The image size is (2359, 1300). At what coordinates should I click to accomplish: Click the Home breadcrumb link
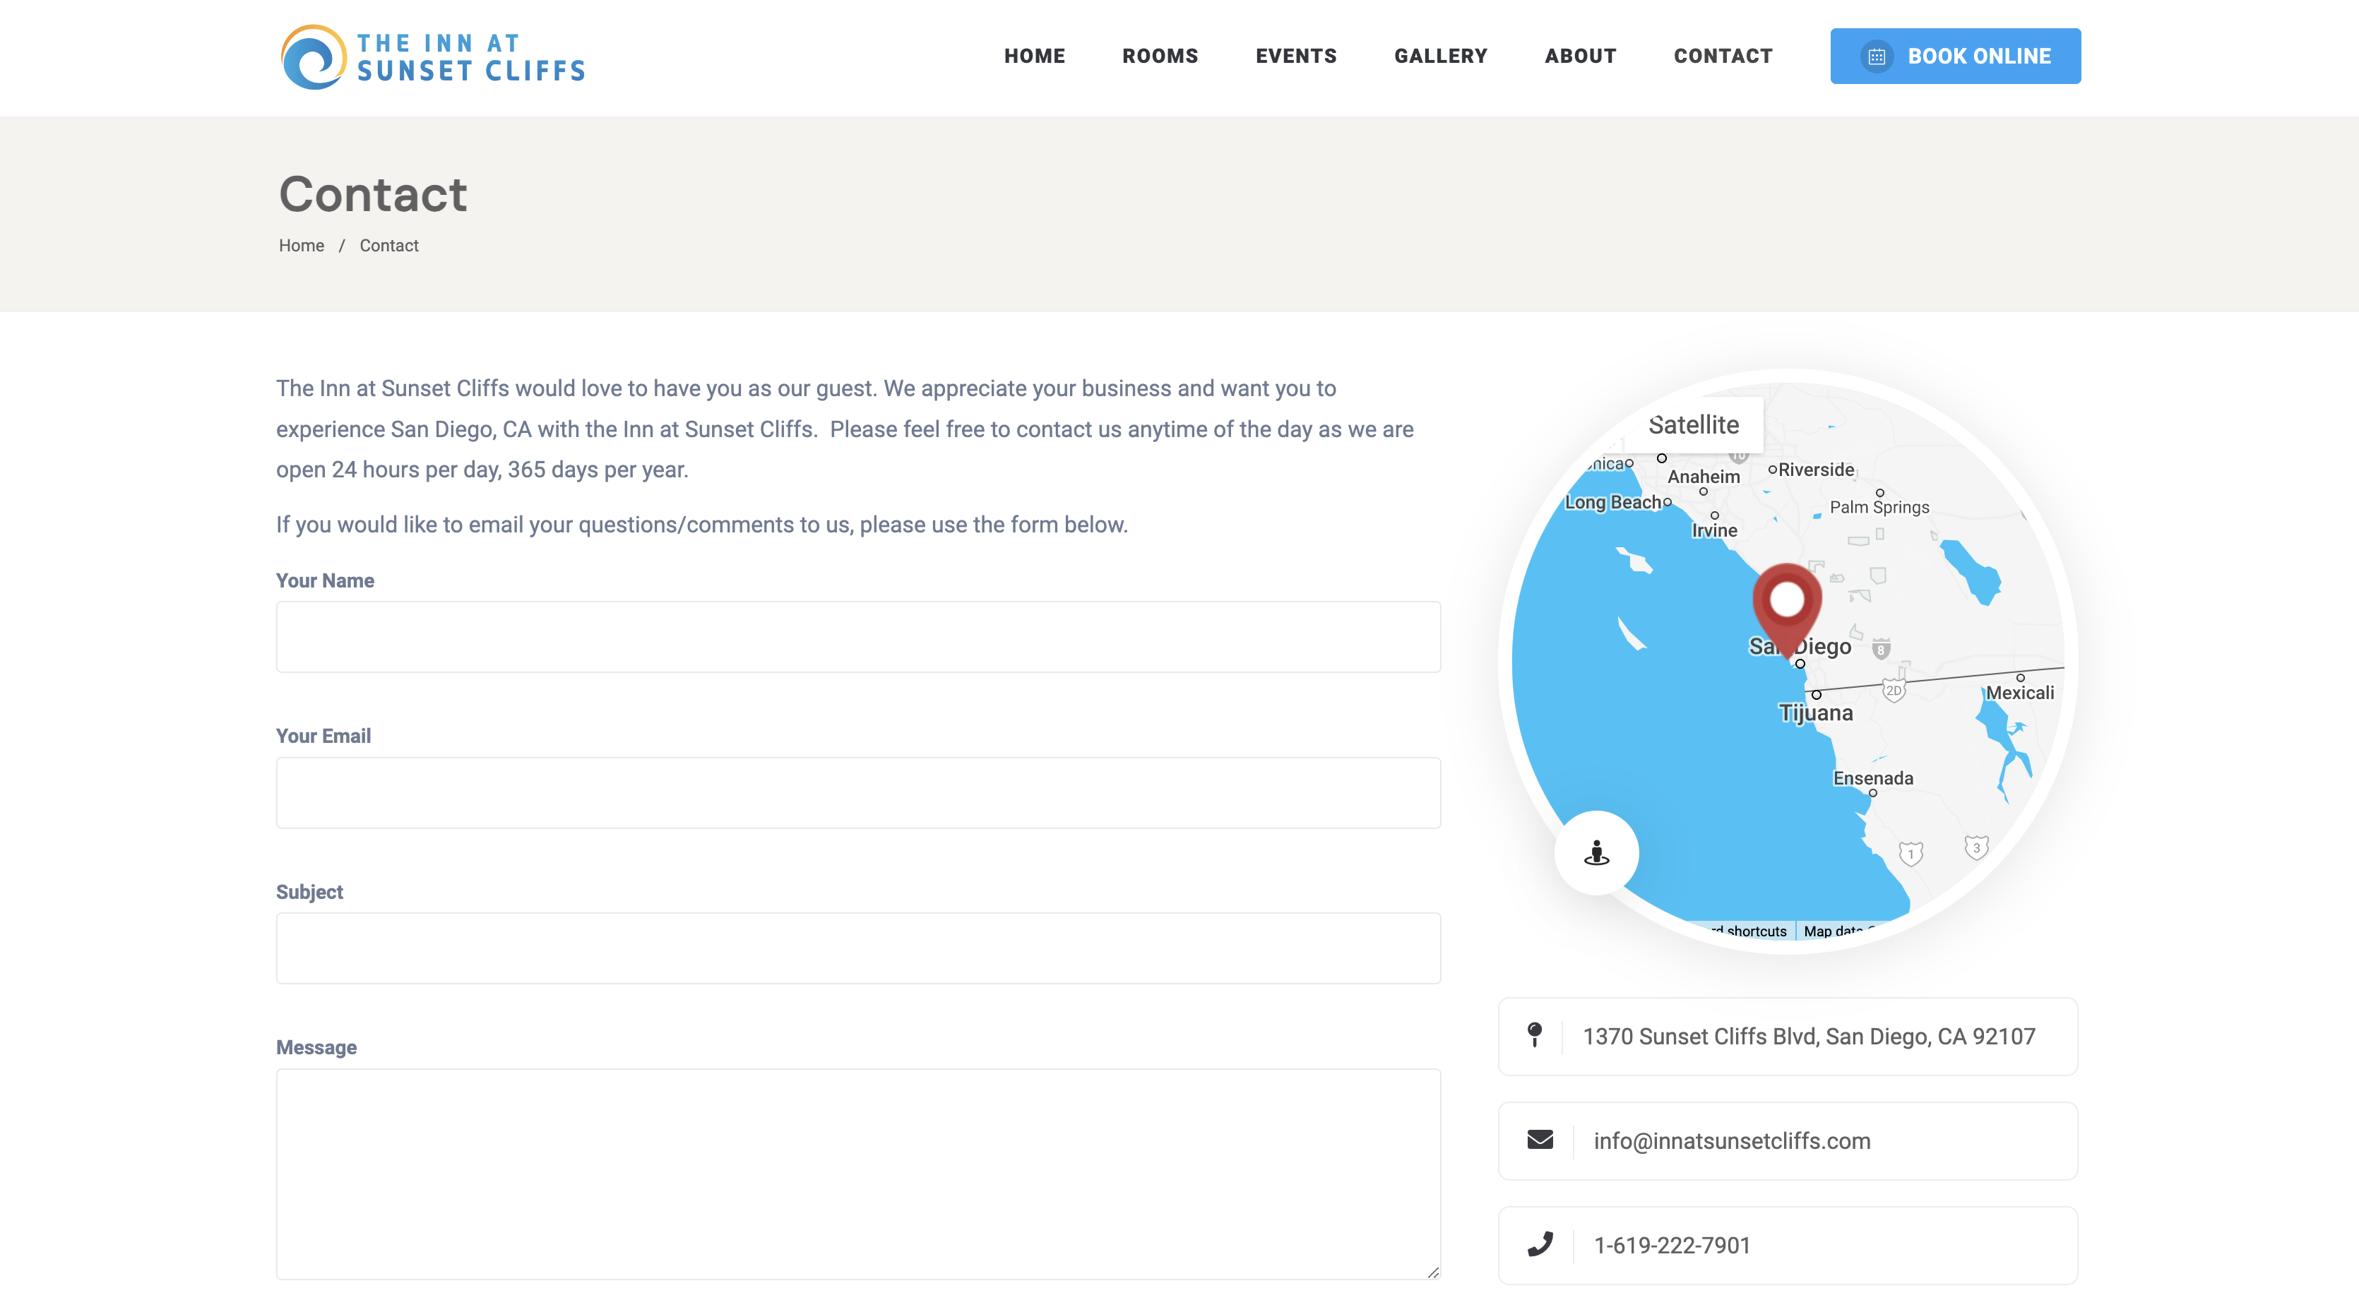301,246
